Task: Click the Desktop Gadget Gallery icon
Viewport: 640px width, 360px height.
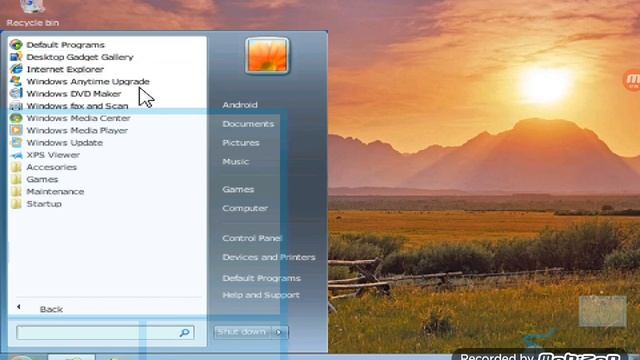Action: (x=16, y=57)
